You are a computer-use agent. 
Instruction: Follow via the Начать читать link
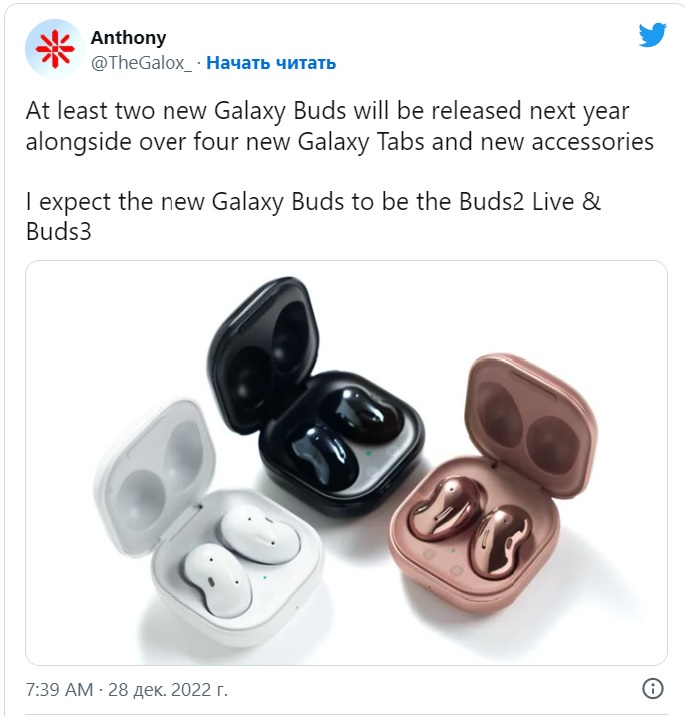click(x=271, y=63)
